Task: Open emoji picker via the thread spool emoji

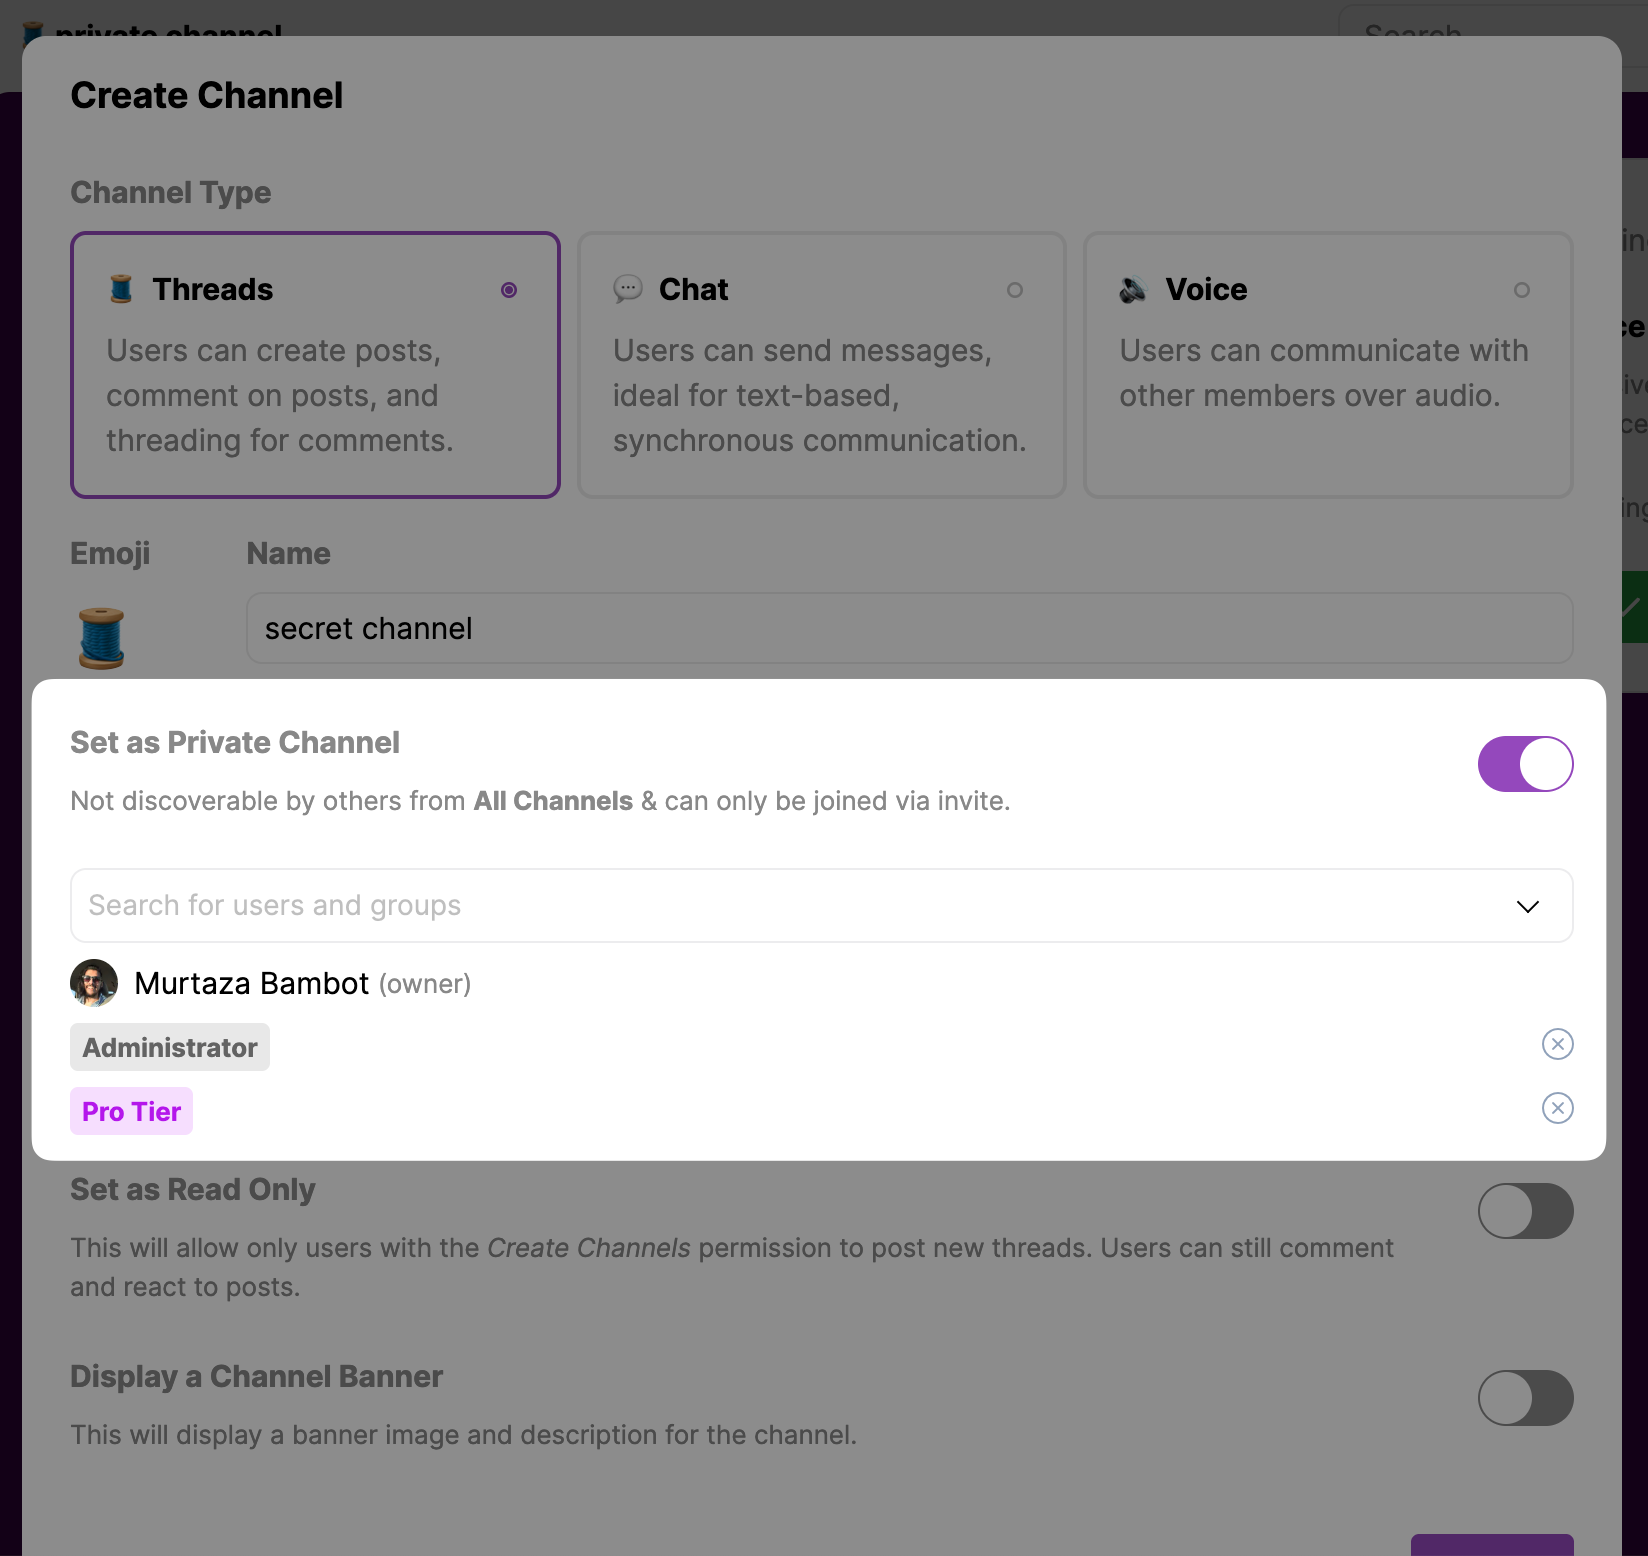Action: click(102, 638)
